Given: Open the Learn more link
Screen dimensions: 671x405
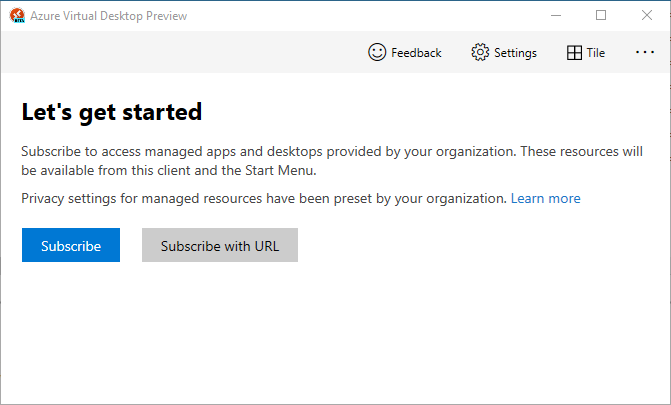Looking at the screenshot, I should click(546, 198).
